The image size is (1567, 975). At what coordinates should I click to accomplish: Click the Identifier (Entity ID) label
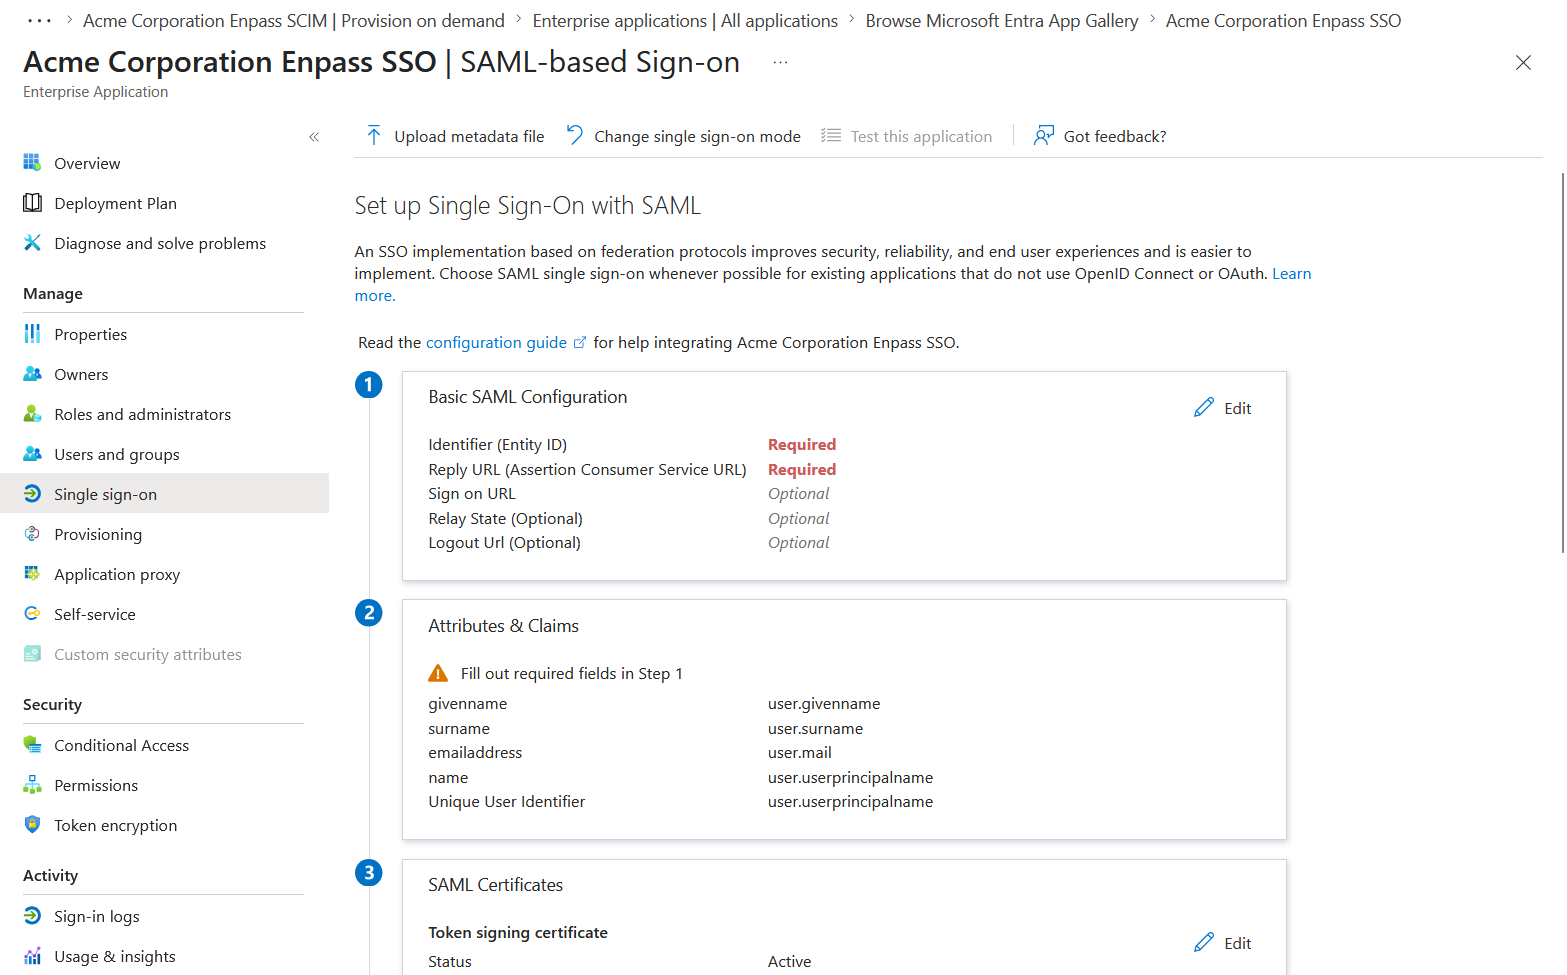498,445
